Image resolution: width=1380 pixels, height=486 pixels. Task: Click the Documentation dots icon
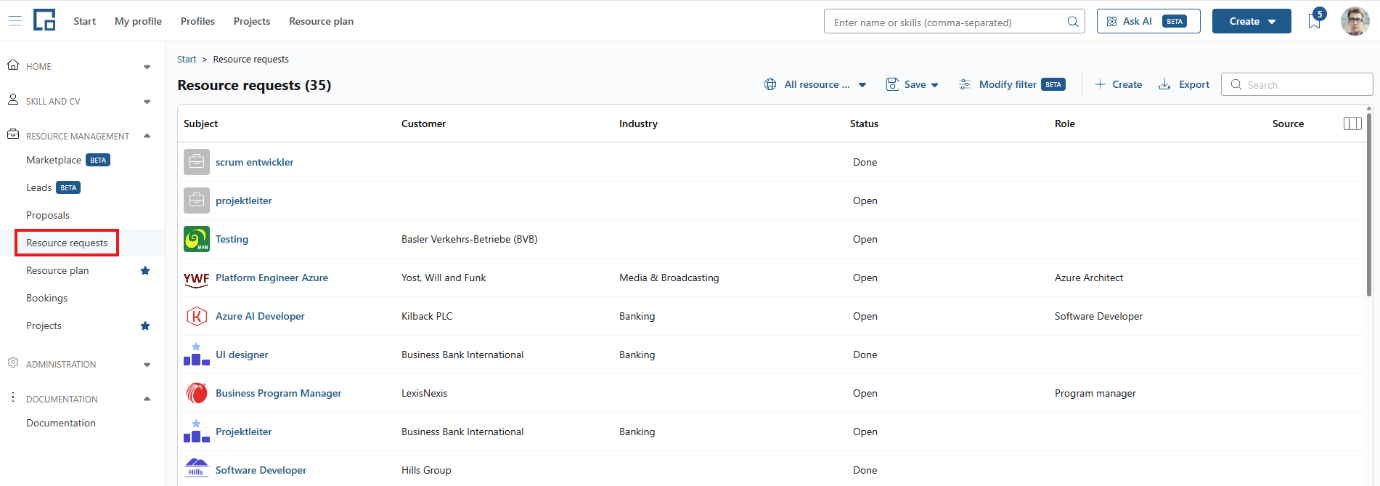coord(13,398)
